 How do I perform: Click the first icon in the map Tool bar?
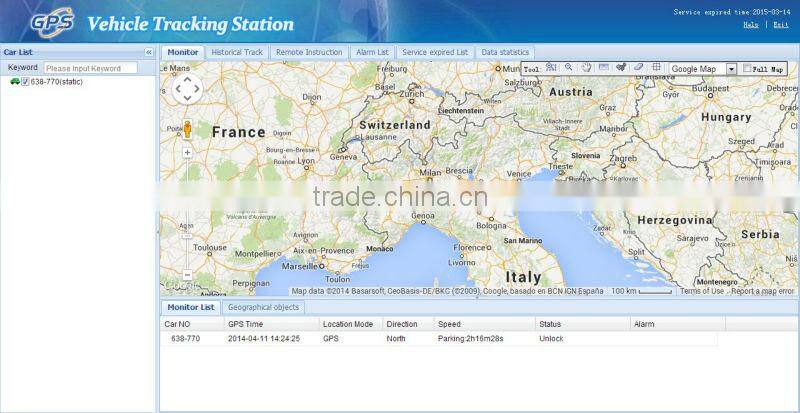pyautogui.click(x=551, y=68)
